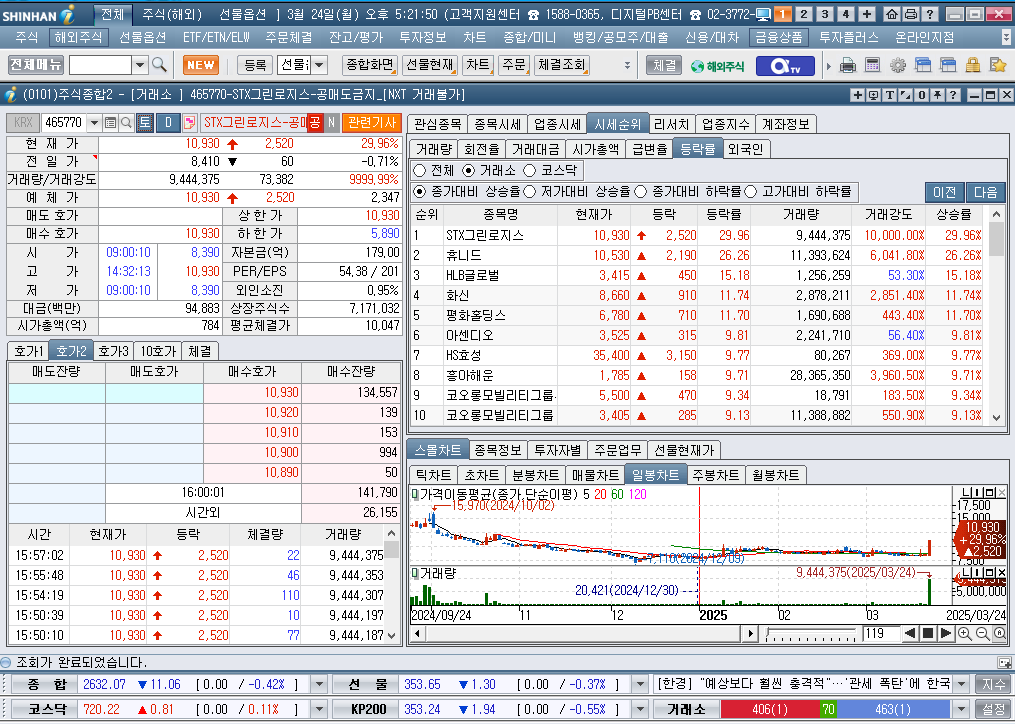Open settings gear icon in toolbar
This screenshot has height=724, width=1015.
coord(898,65)
